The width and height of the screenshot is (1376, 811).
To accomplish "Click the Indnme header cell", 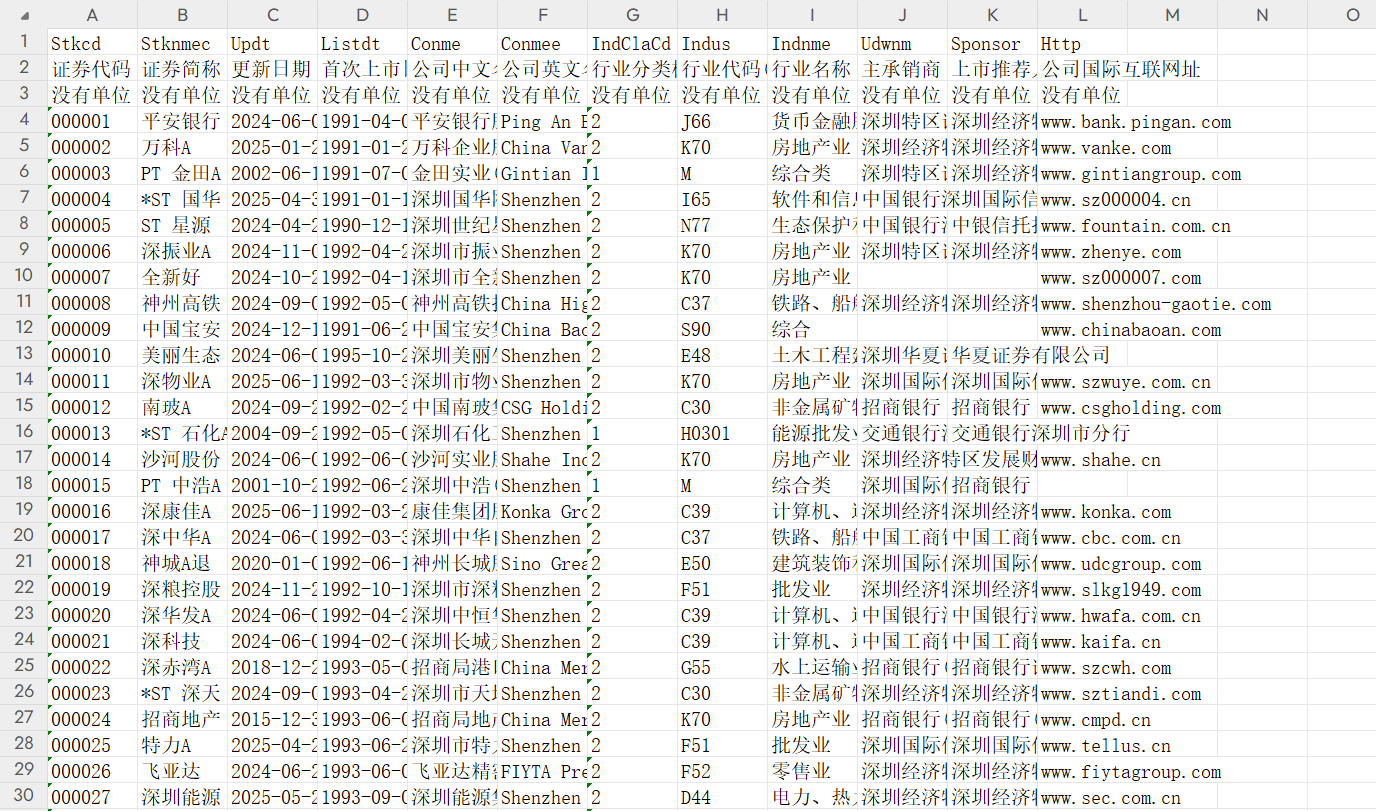I will pos(813,43).
